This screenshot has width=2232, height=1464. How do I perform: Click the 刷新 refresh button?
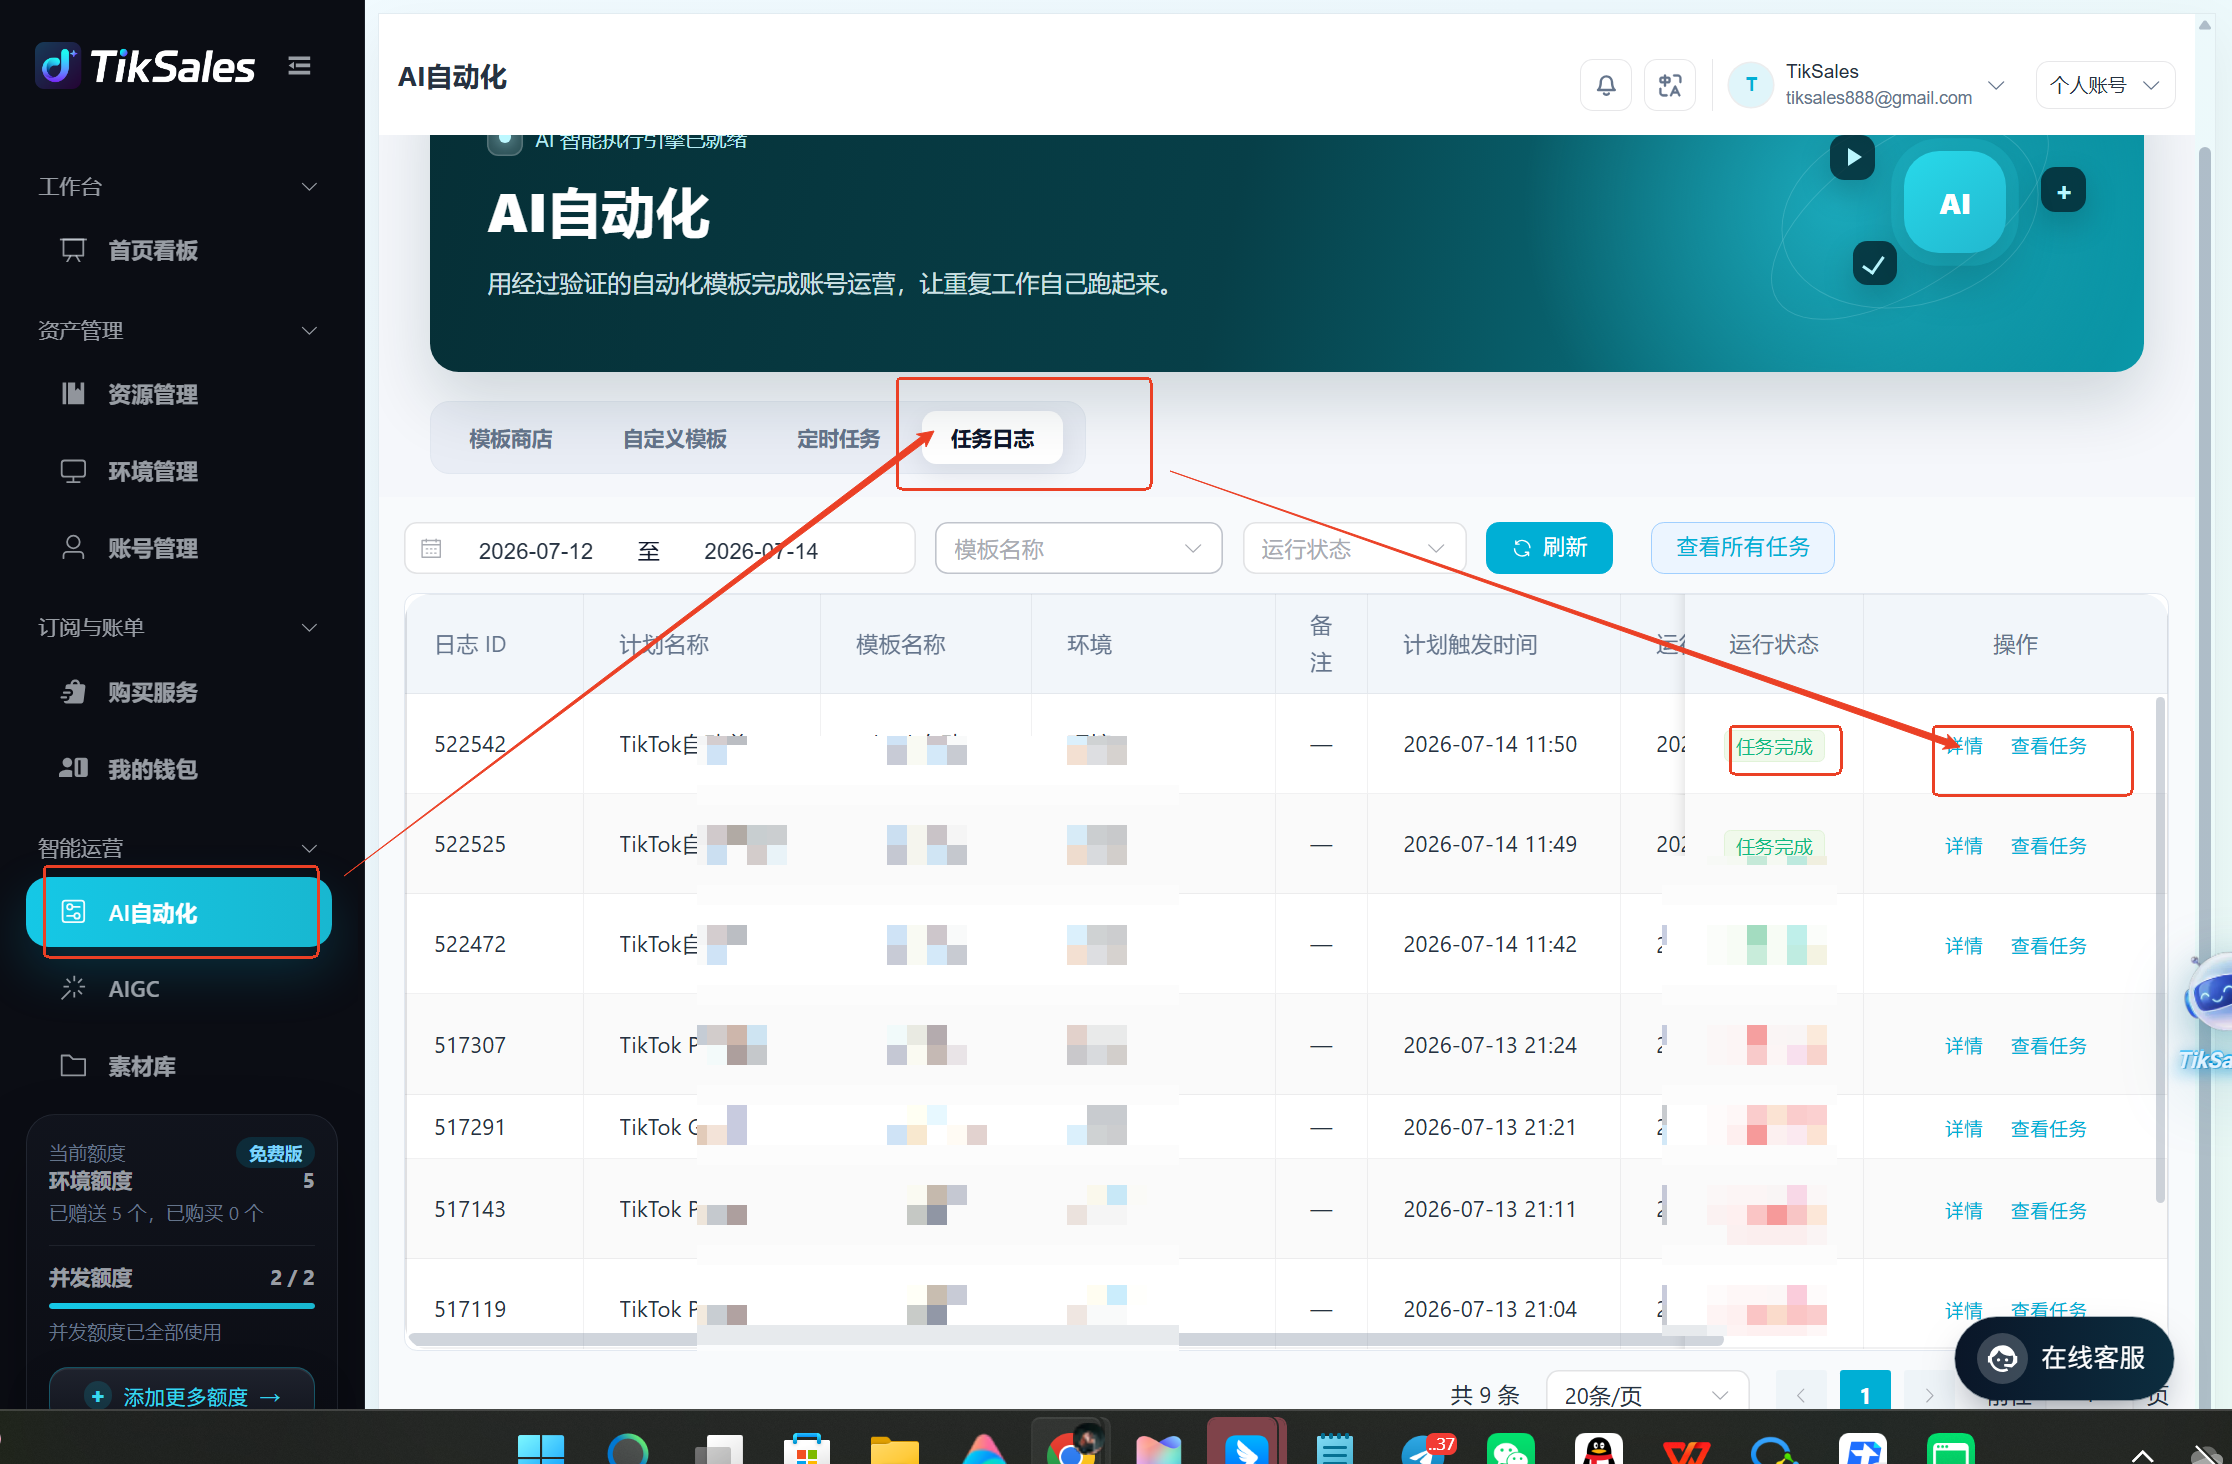pos(1549,548)
